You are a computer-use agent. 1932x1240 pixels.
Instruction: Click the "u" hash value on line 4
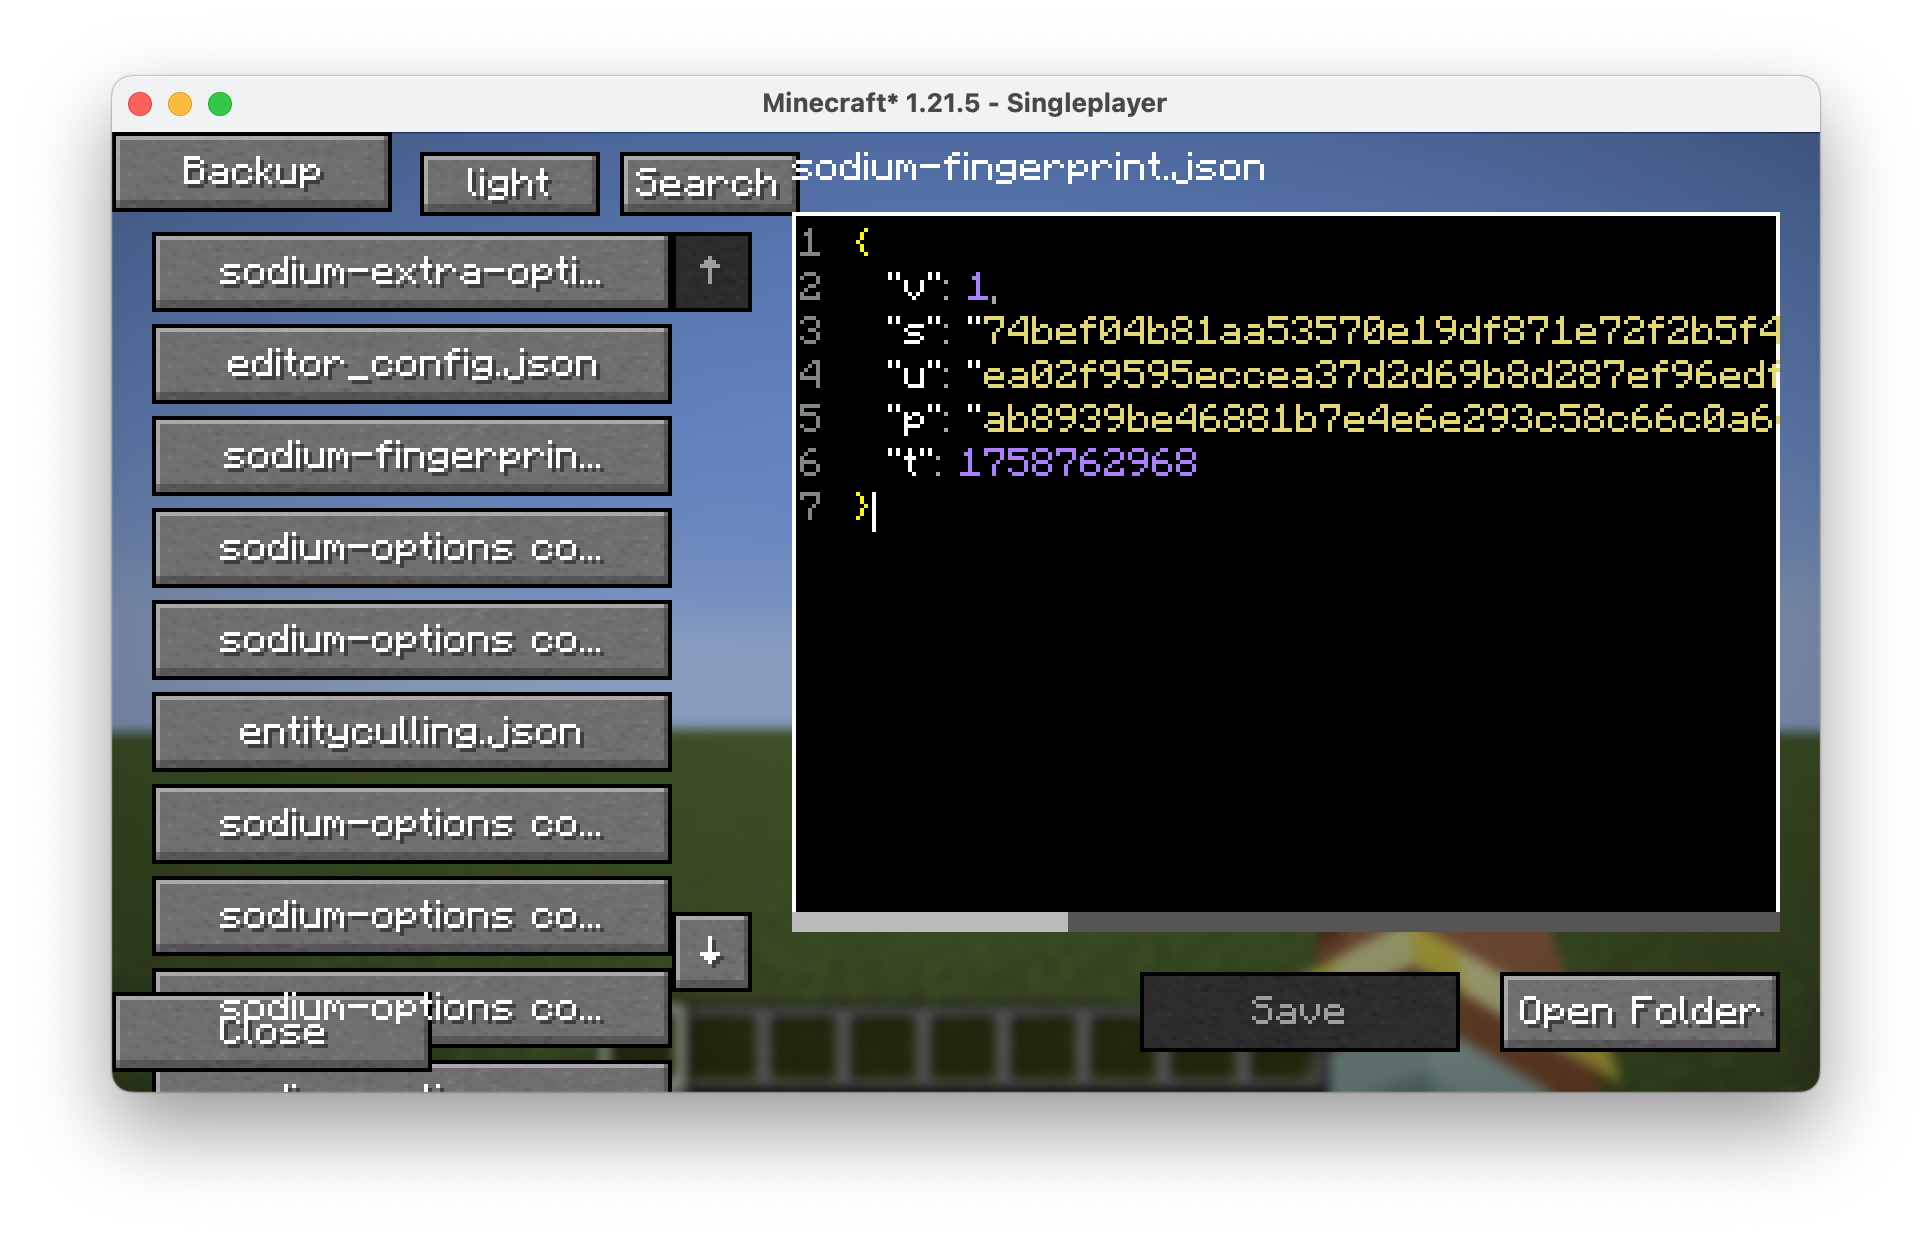coord(1371,374)
